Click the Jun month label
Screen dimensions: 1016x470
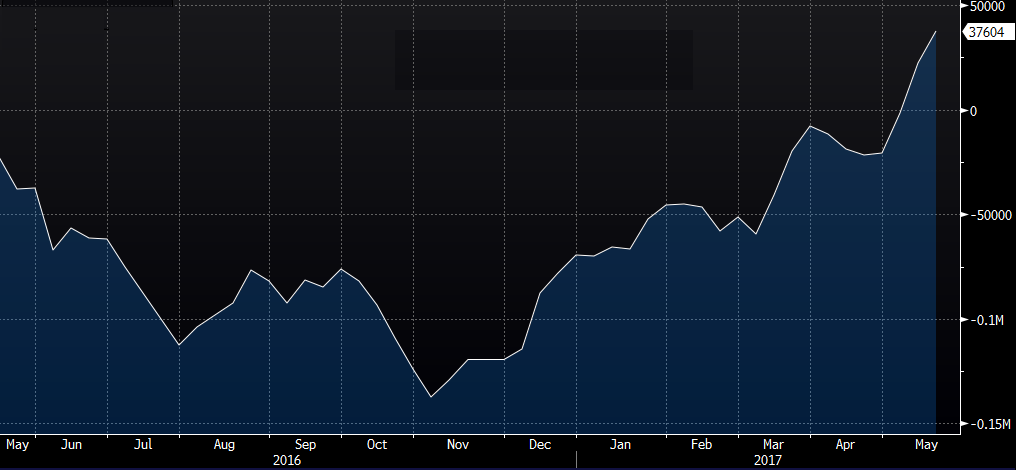pos(71,445)
